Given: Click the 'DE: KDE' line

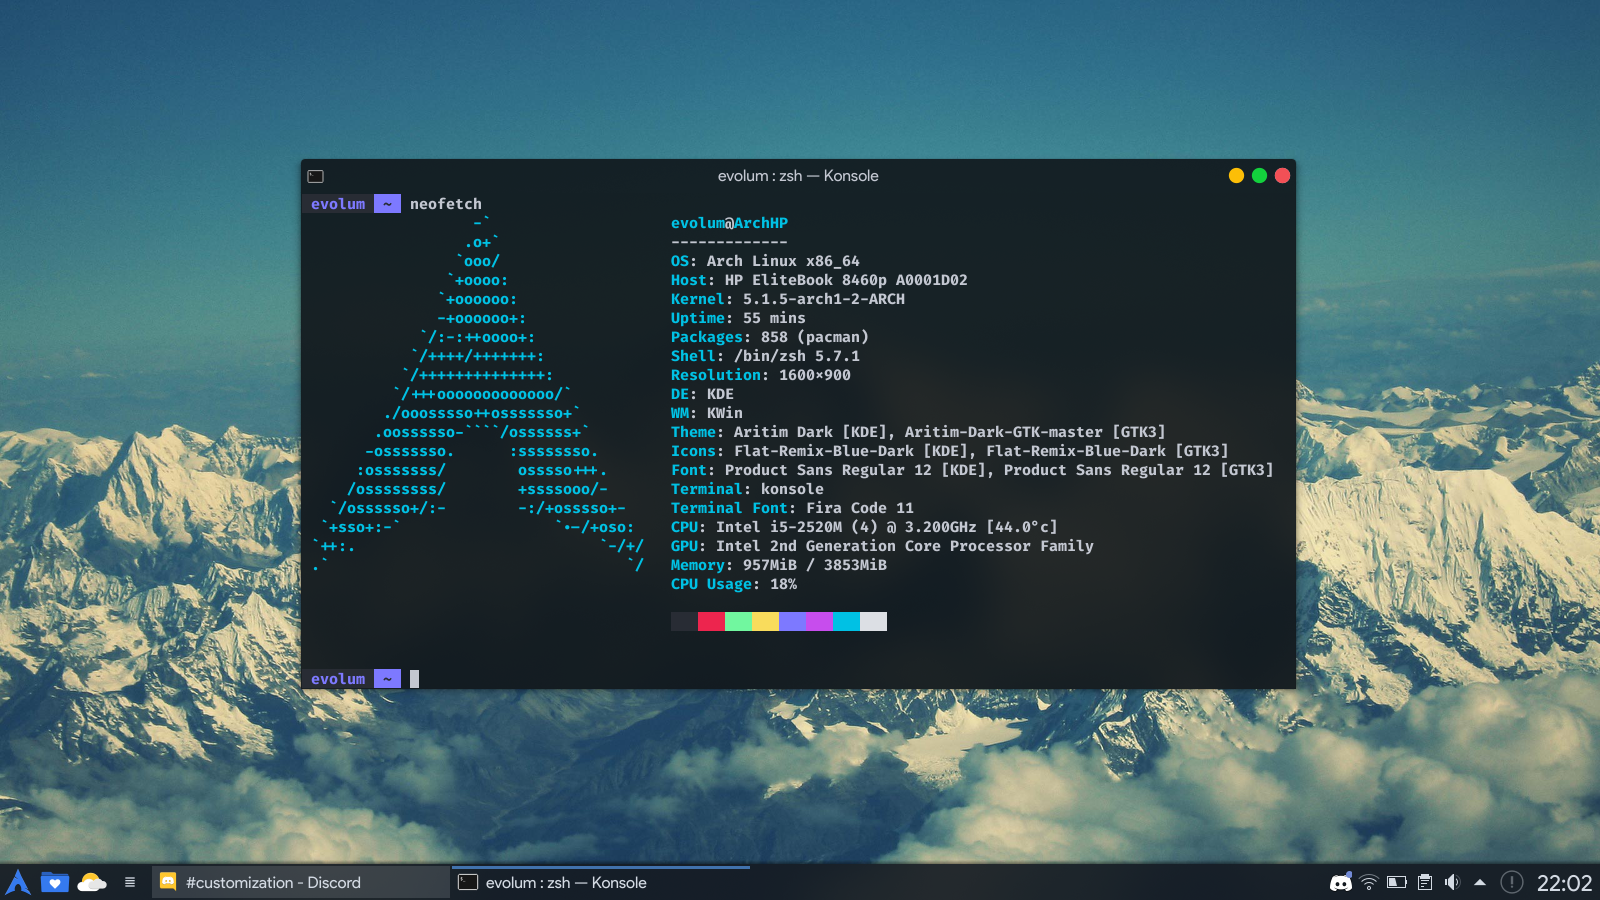Looking at the screenshot, I should pos(702,394).
